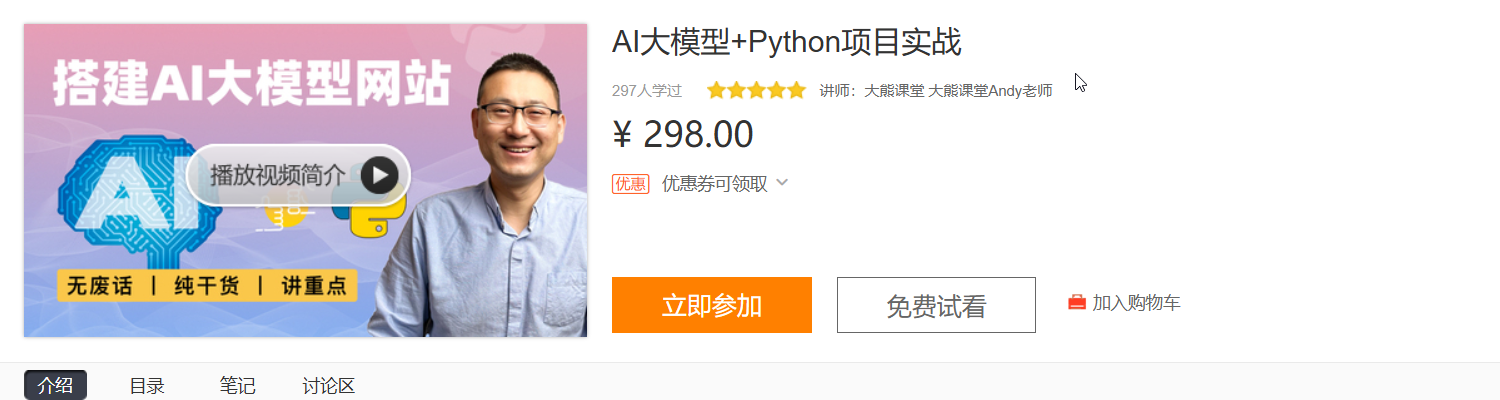Click the play button on the video preview
This screenshot has height=400, width=1500.
point(379,176)
